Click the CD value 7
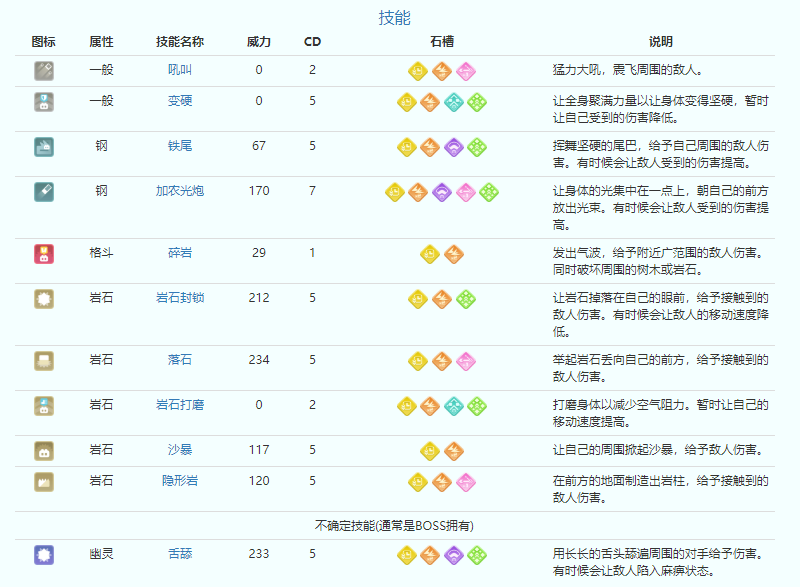 tap(312, 191)
